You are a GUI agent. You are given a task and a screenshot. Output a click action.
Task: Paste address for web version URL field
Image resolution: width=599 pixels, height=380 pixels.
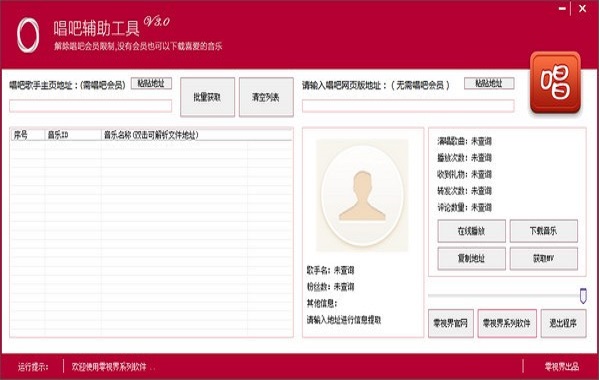click(489, 83)
